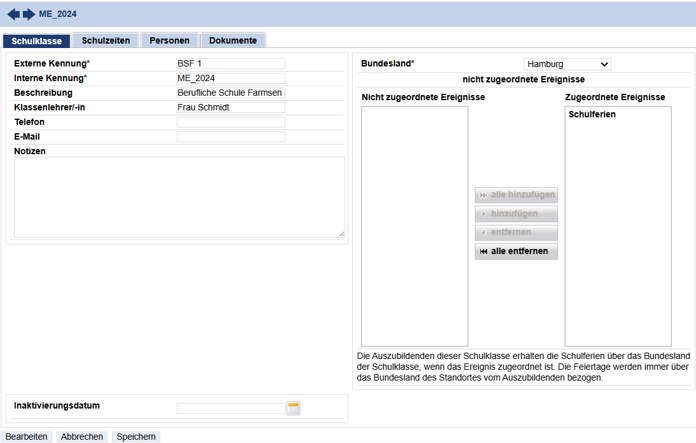Click the forward navigation arrow
The width and height of the screenshot is (696, 443).
[29, 14]
